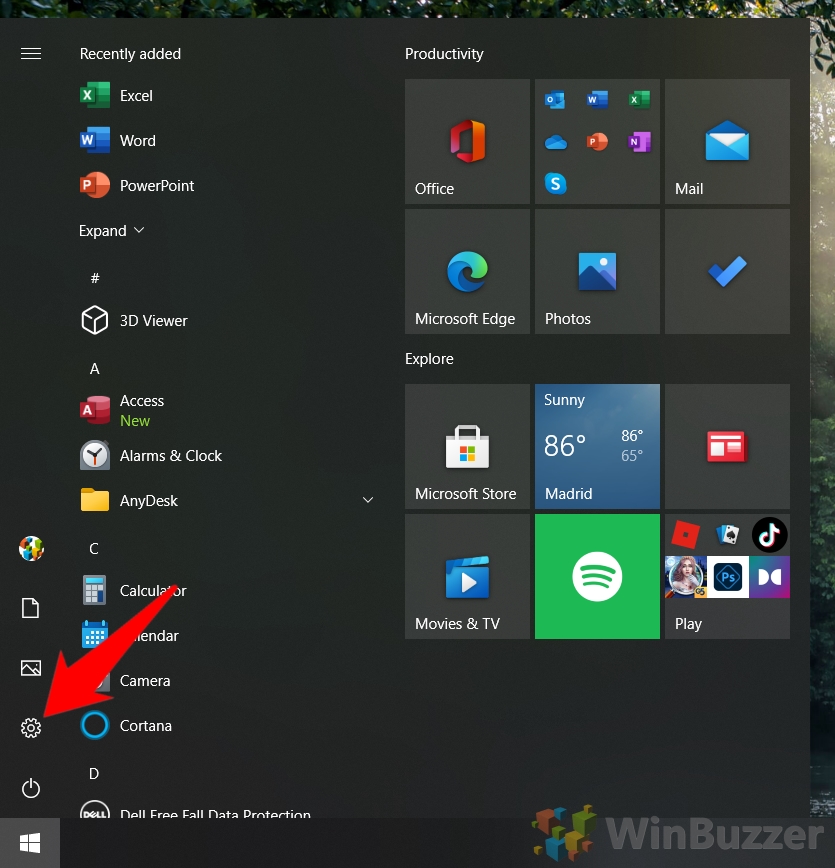Open the red News tile
The image size is (835, 868).
(727, 446)
